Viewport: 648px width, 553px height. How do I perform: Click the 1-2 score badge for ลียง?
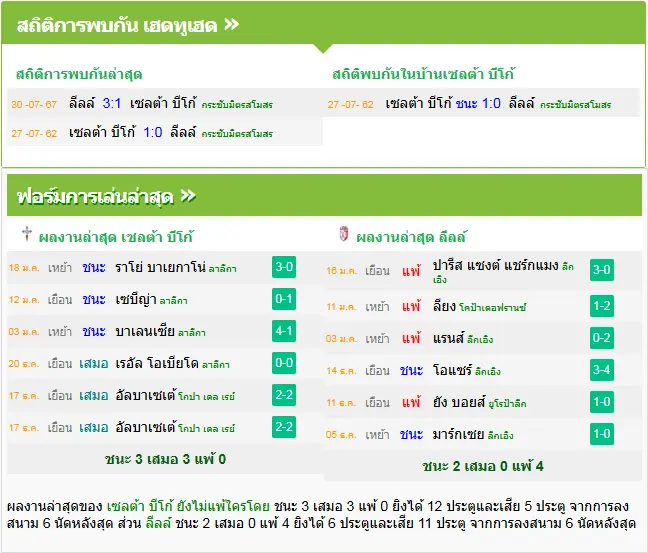pos(601,306)
